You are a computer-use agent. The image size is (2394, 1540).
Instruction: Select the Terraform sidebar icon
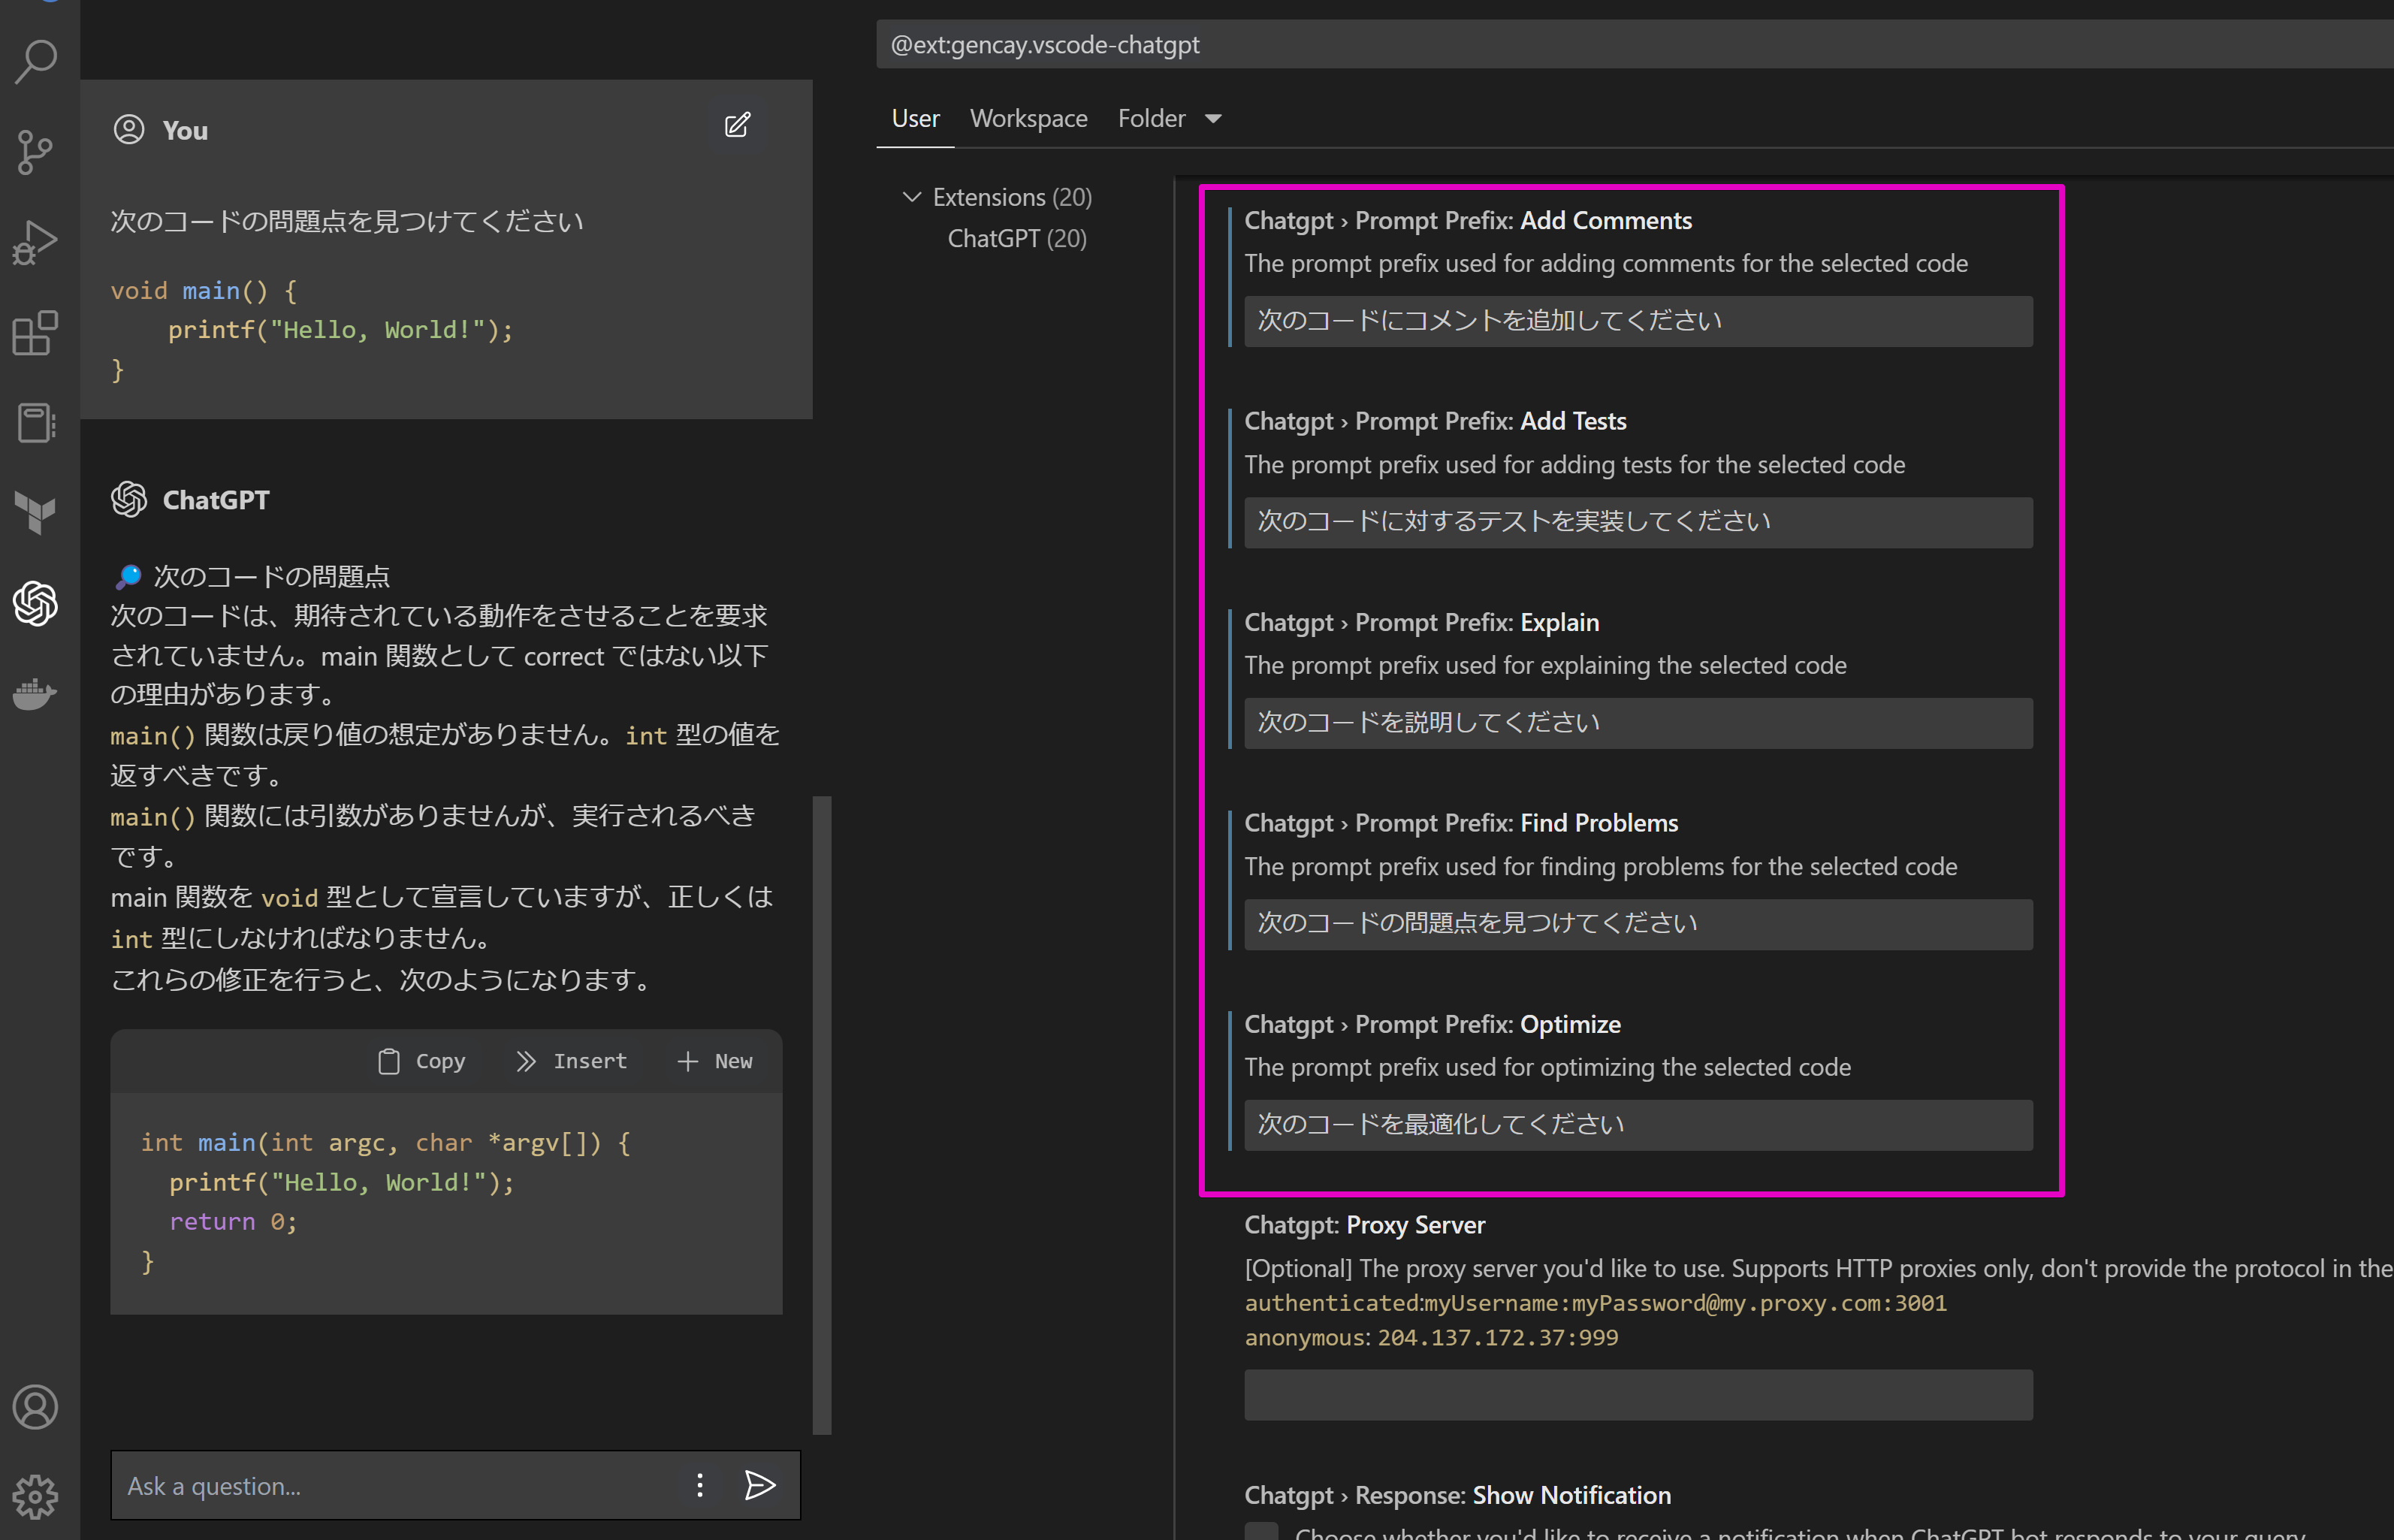coord(36,513)
